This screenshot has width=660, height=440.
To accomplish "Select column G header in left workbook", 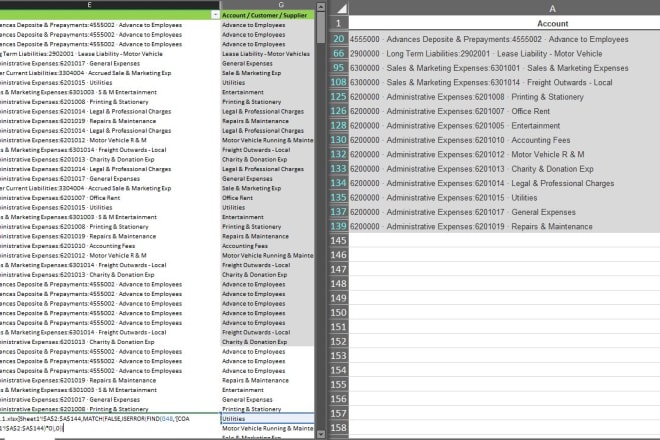I will pyautogui.click(x=281, y=5).
